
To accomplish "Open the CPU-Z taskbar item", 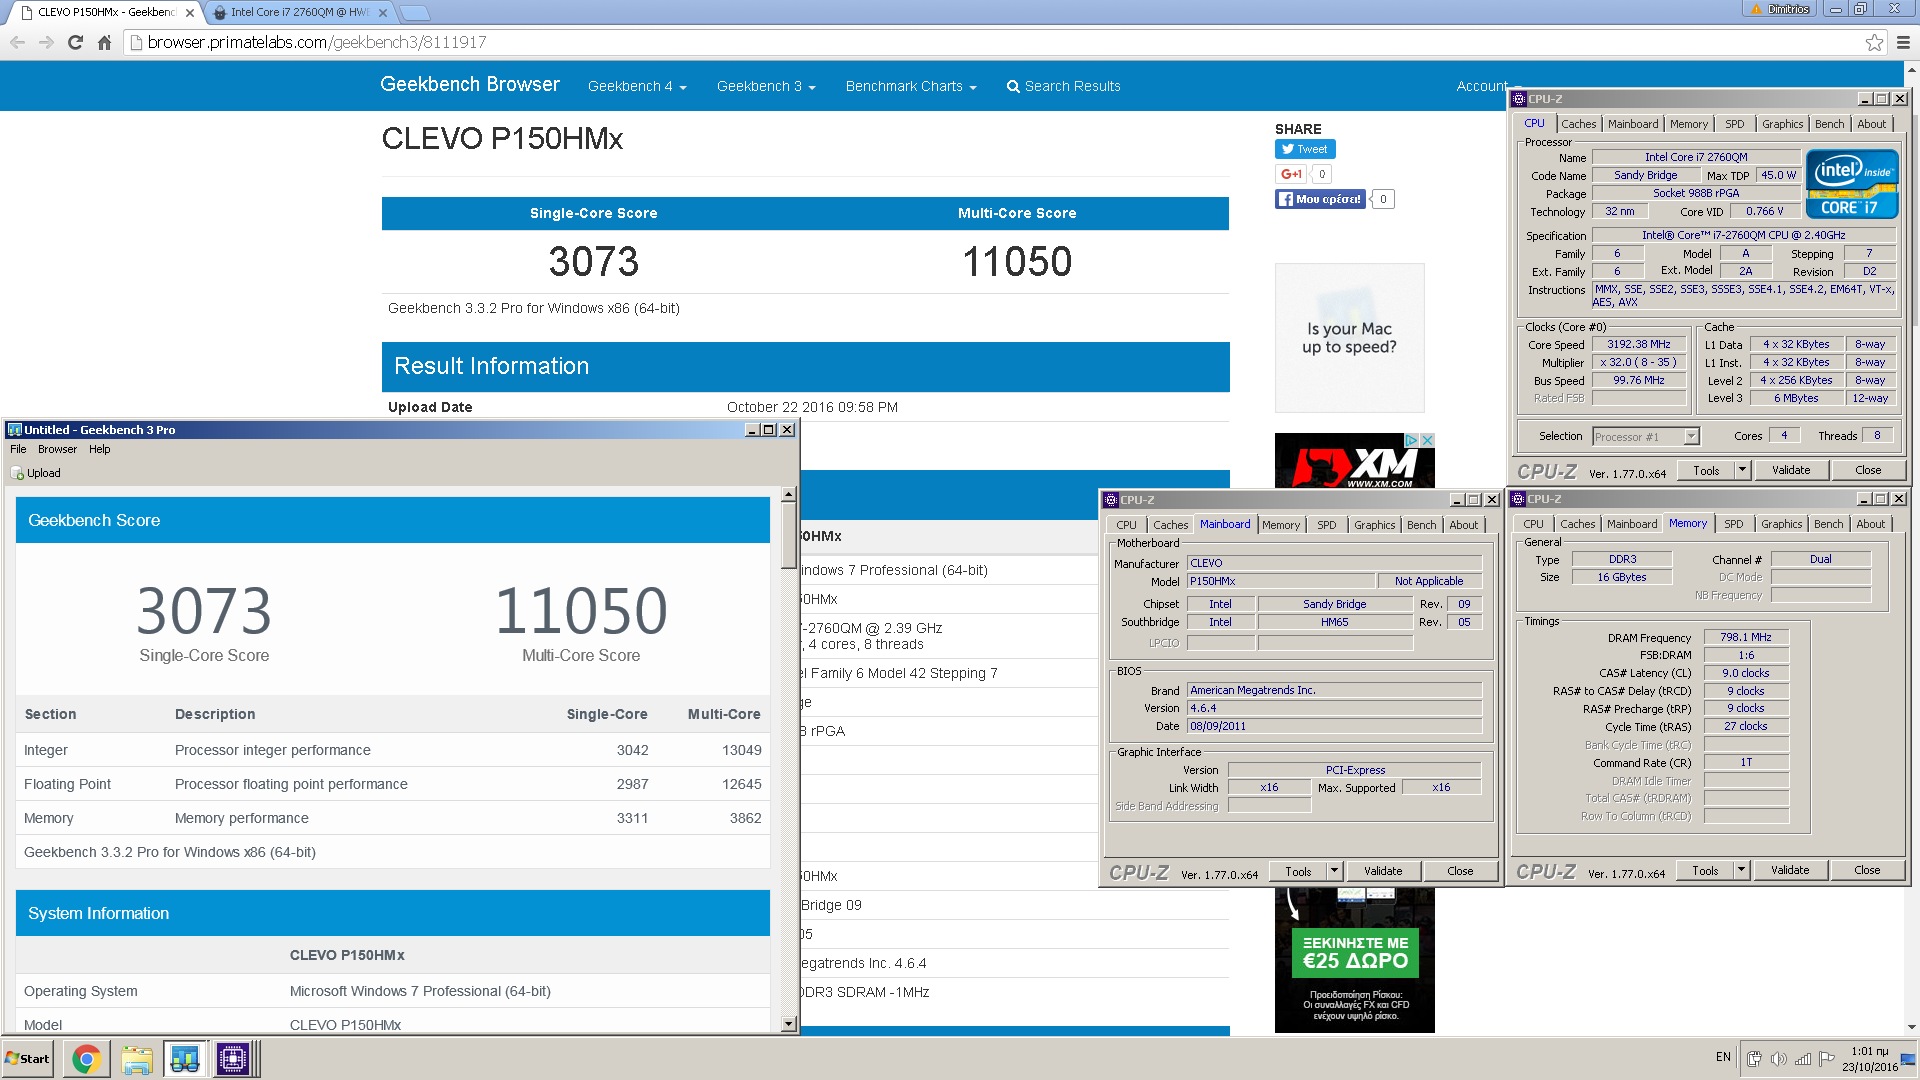I will 233,1059.
